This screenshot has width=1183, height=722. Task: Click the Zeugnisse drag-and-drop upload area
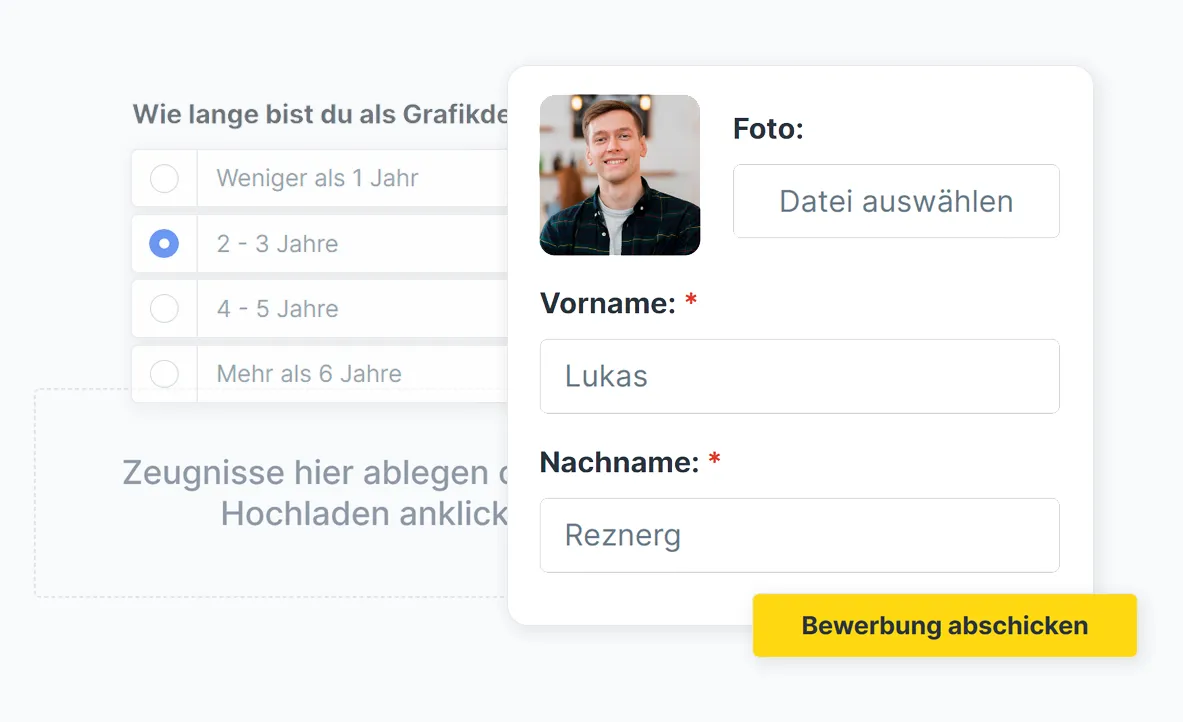tap(270, 494)
